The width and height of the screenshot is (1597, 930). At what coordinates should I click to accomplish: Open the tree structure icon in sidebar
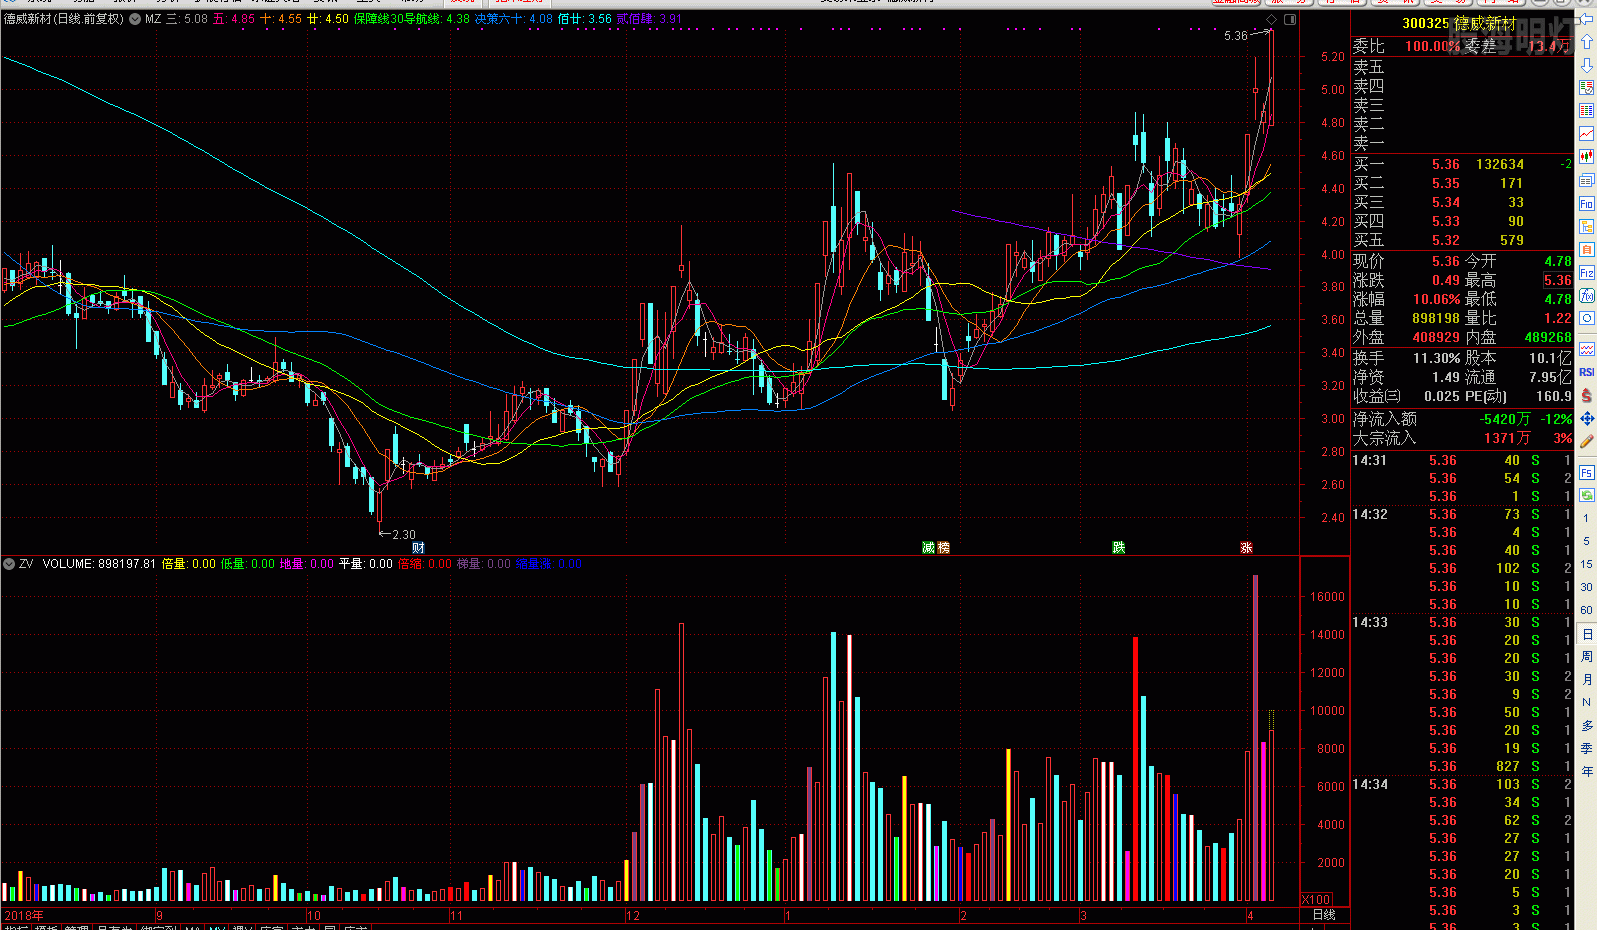pyautogui.click(x=1587, y=227)
